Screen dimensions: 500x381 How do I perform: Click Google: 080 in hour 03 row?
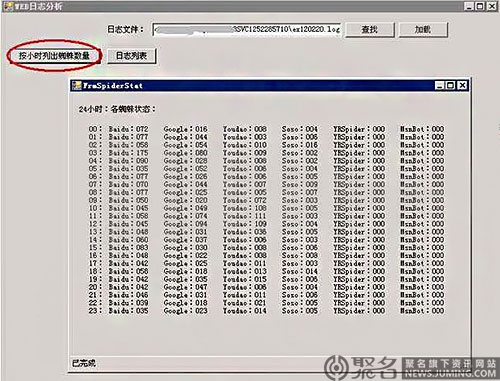[185, 153]
